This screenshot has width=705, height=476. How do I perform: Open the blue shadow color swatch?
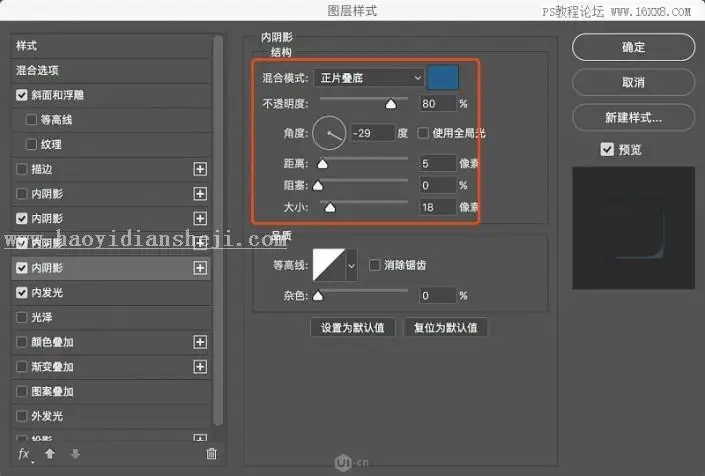[x=443, y=77]
